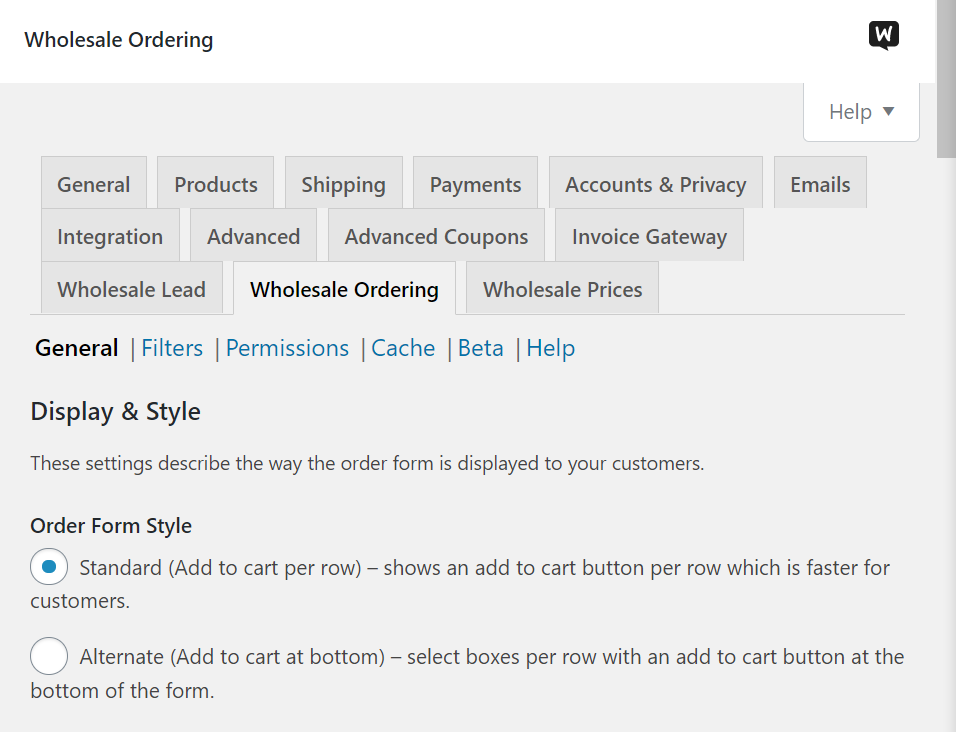
Task: Go to the Payments tab
Action: coord(475,184)
